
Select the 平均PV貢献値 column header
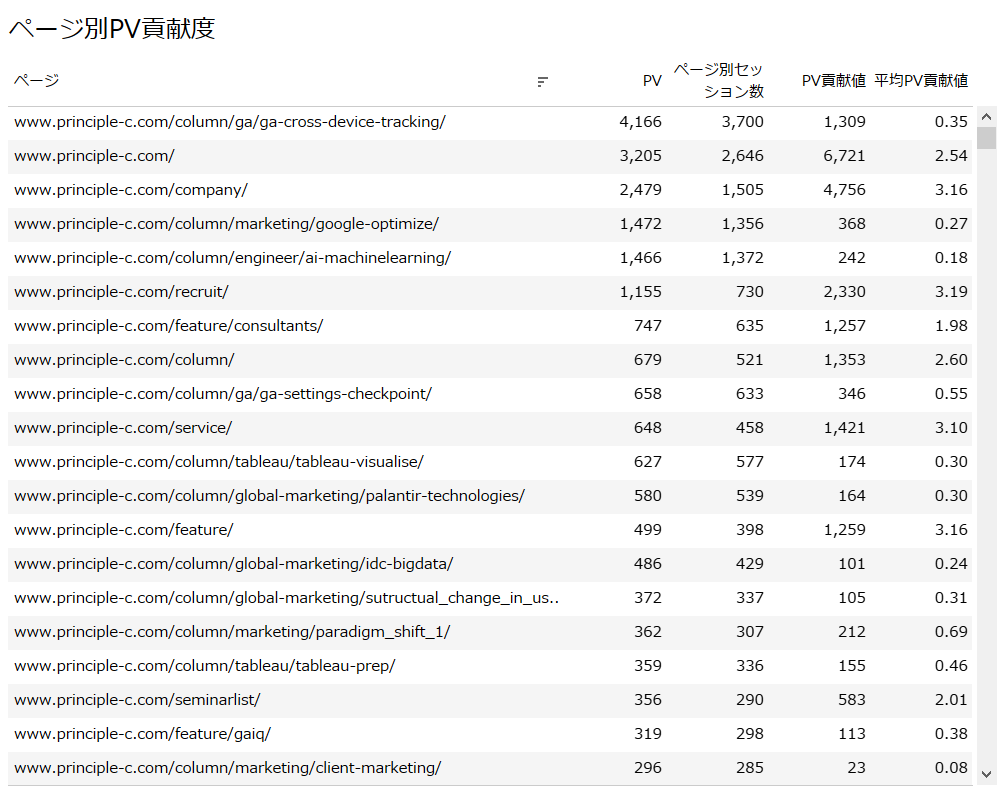tap(921, 81)
